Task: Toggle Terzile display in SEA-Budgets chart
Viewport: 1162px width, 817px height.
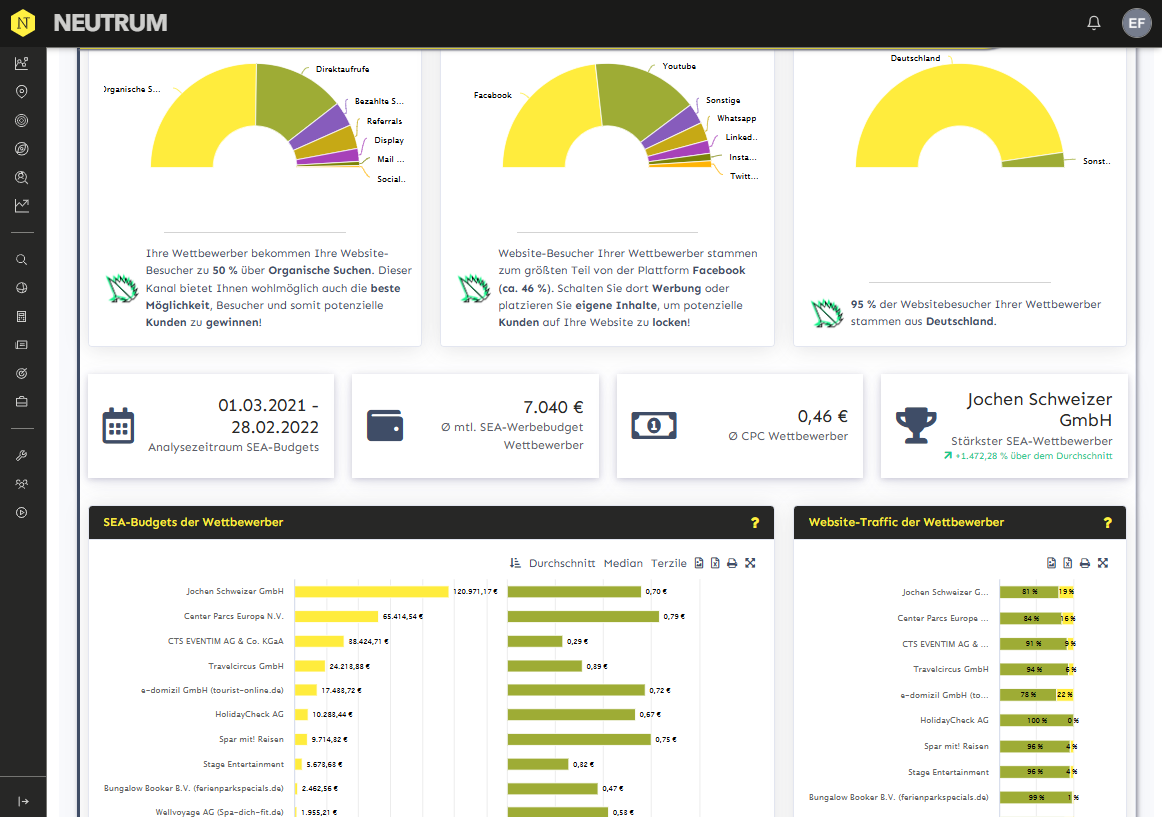Action: pos(669,563)
